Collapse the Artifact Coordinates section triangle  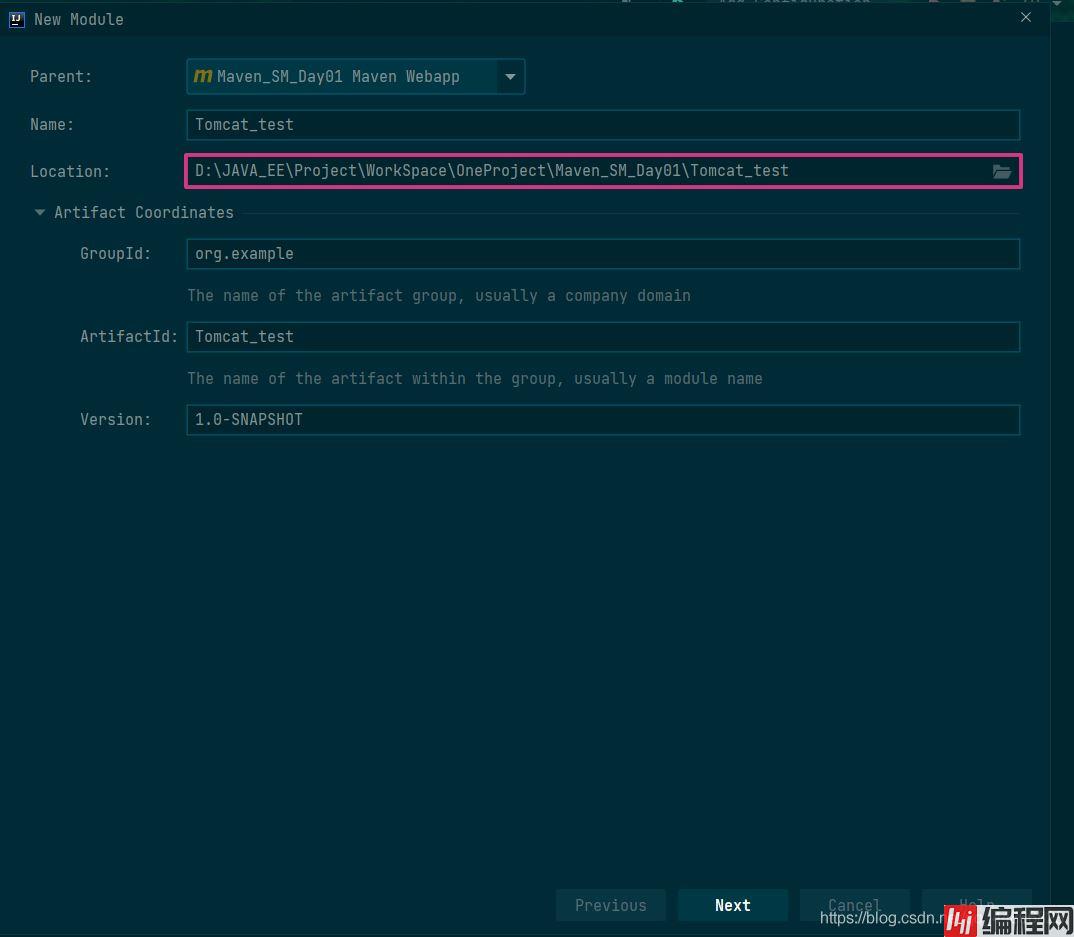point(40,213)
